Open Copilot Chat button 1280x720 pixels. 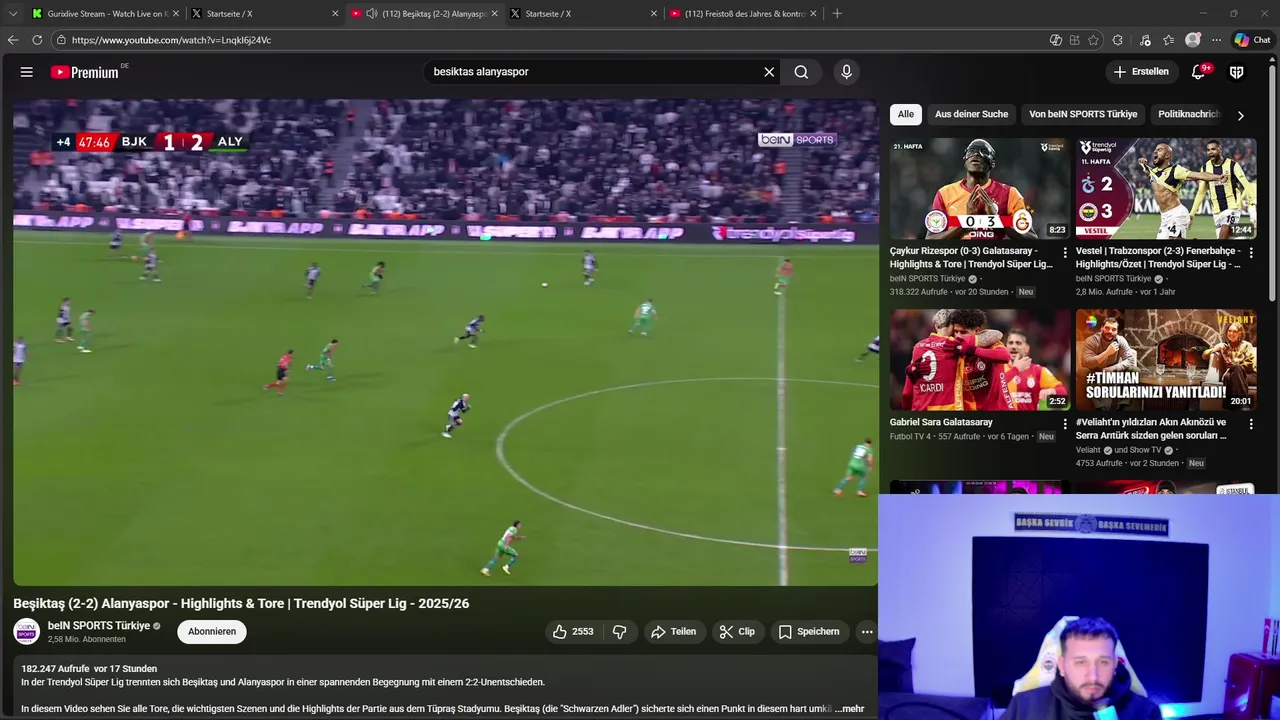1252,40
